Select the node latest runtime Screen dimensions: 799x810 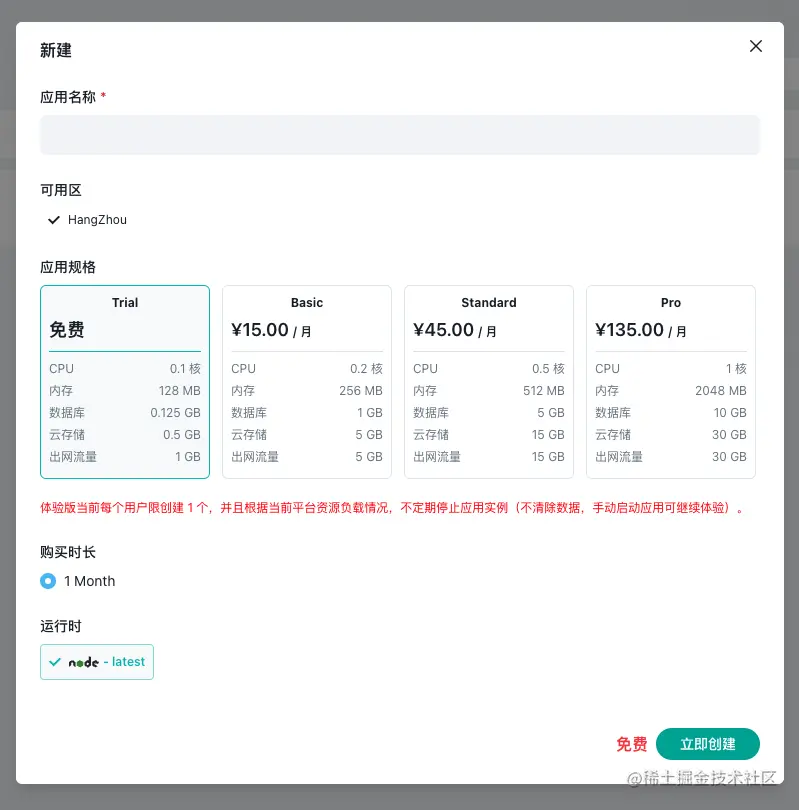[x=97, y=662]
